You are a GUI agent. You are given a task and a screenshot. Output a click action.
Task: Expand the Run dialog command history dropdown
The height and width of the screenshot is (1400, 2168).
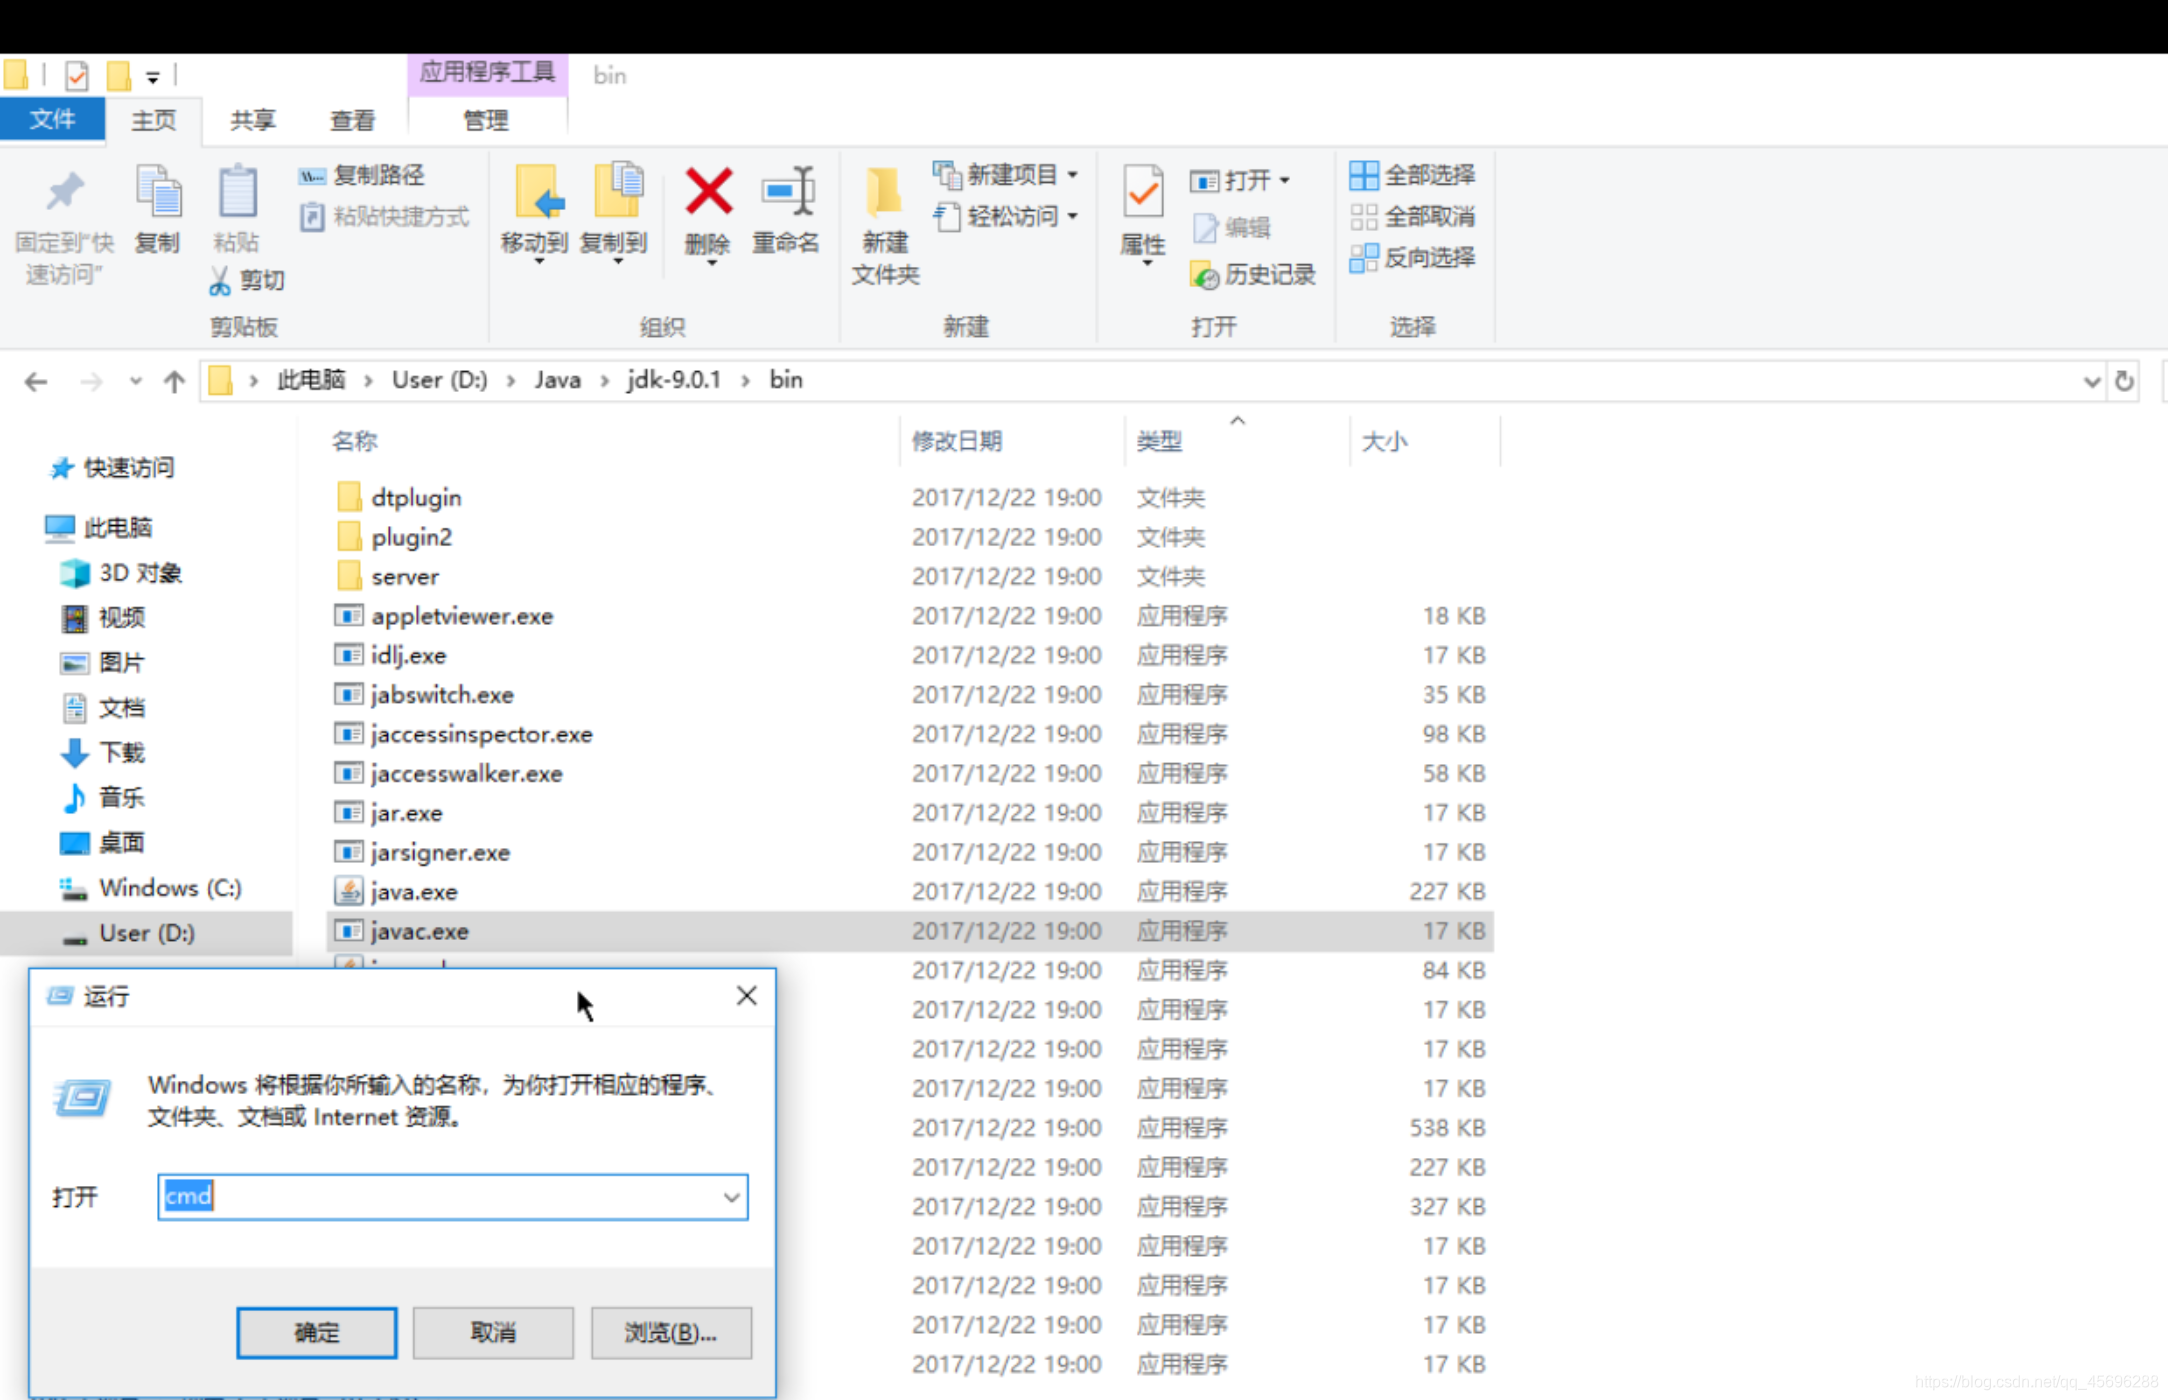click(731, 1197)
